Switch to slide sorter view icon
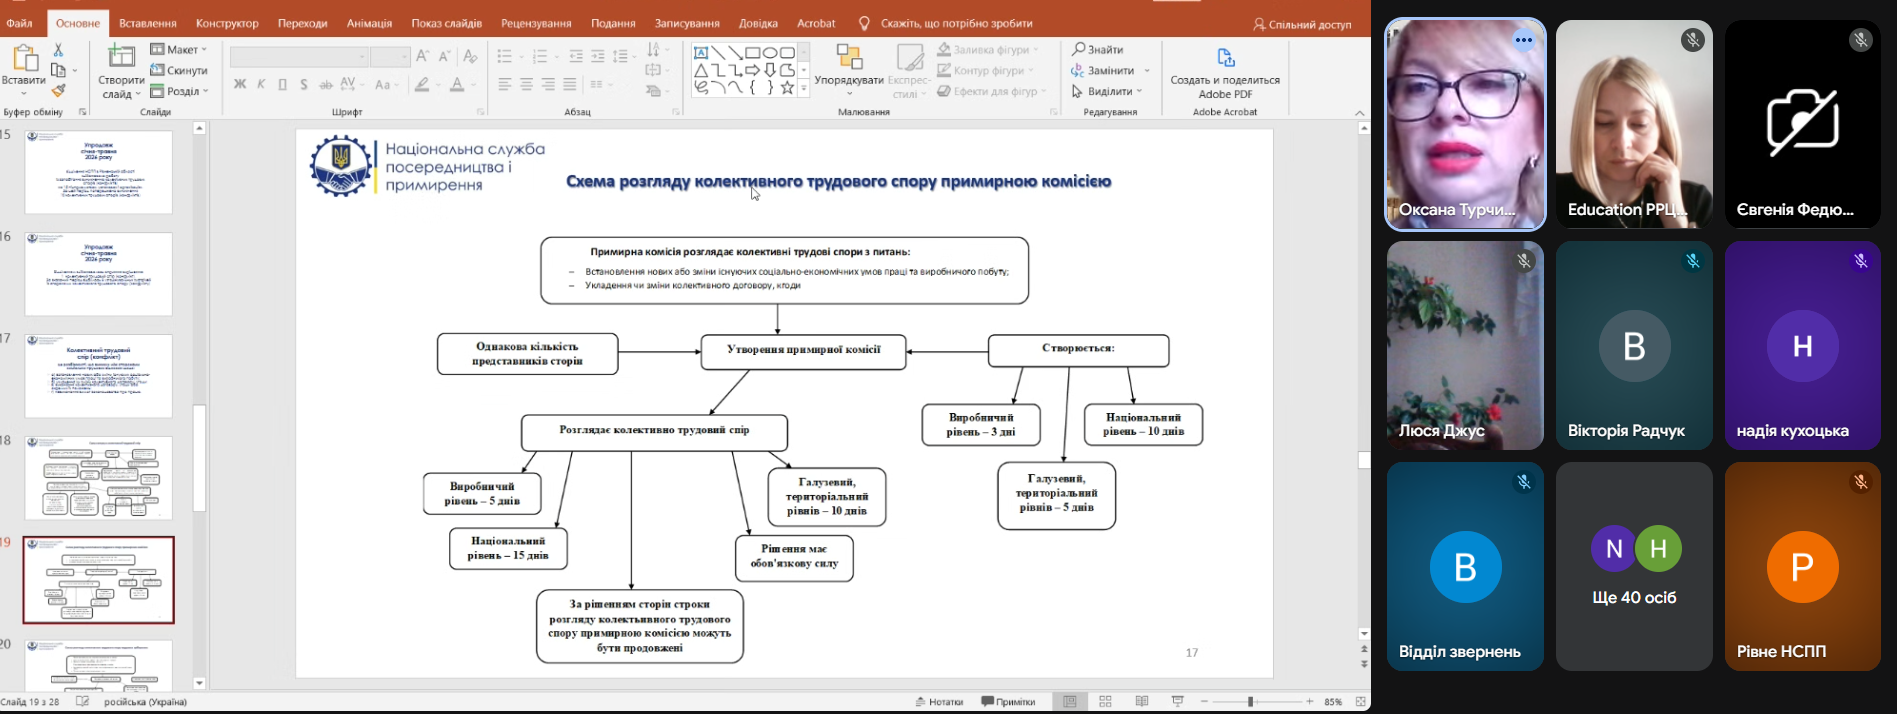Screen dimensions: 1897x714 tap(1105, 702)
